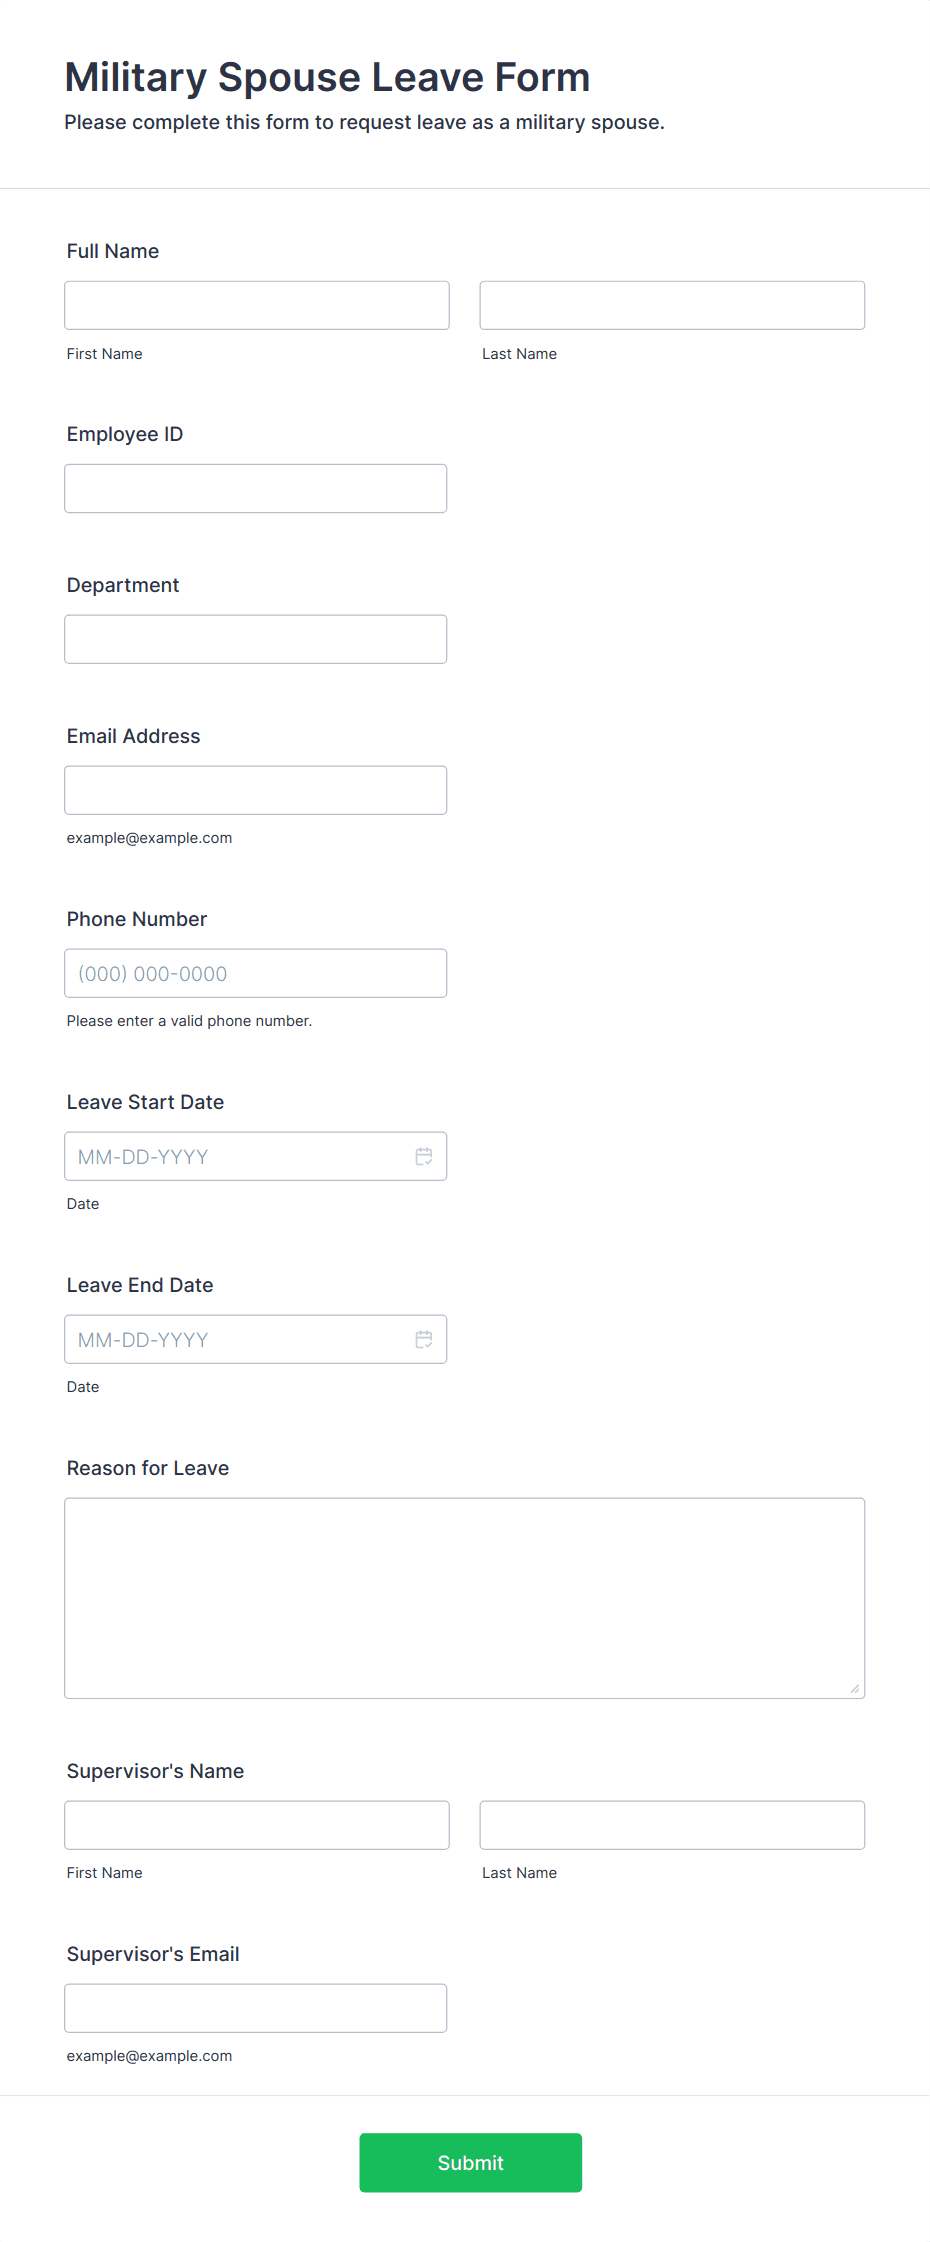Click inside the Reason for Leave textarea
930x2242 pixels.
464,1597
